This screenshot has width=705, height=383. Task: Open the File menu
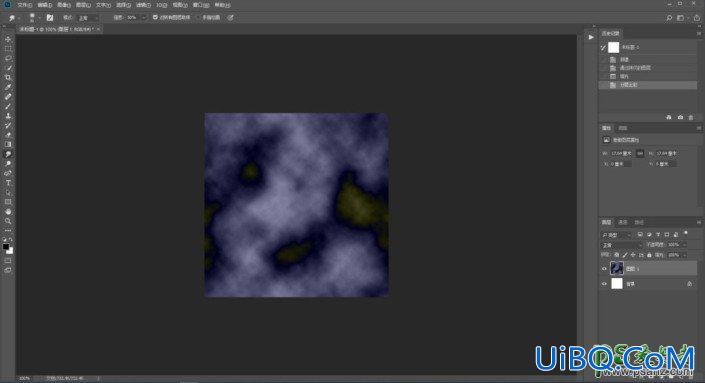click(x=24, y=5)
